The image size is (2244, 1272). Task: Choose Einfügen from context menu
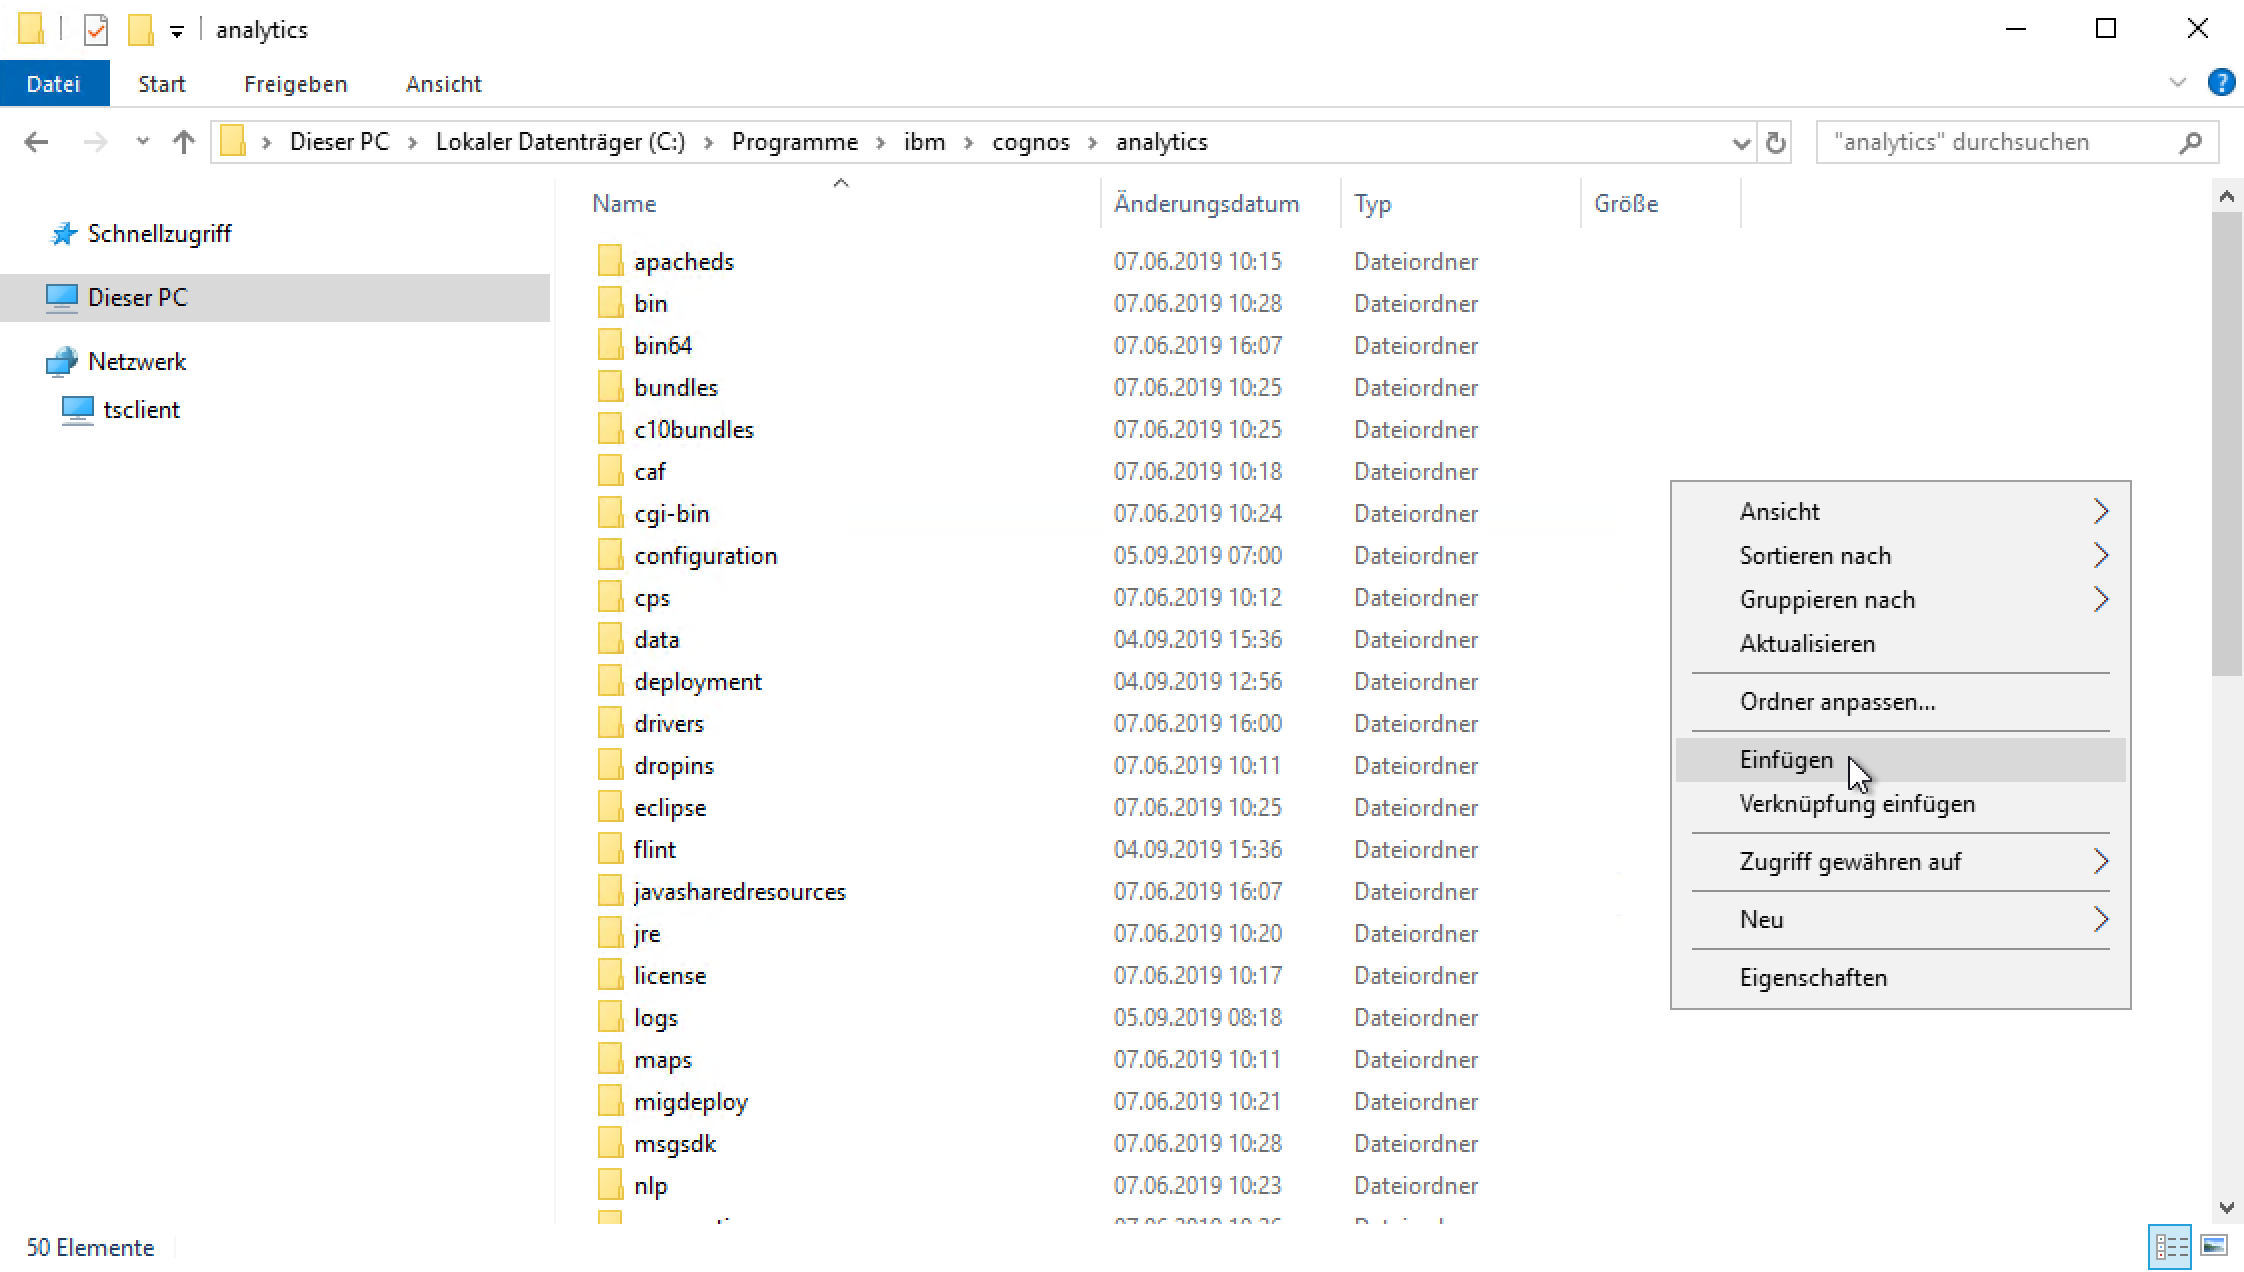point(1786,760)
